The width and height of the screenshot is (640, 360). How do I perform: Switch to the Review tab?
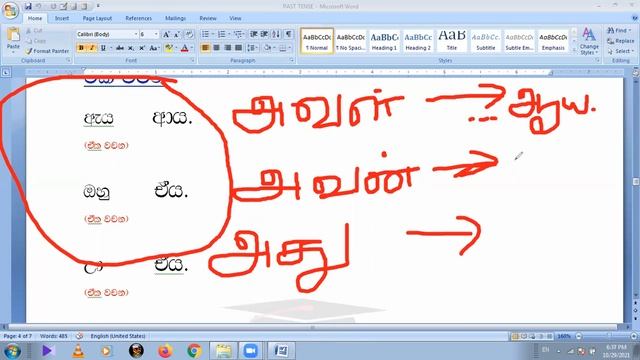pyautogui.click(x=208, y=18)
